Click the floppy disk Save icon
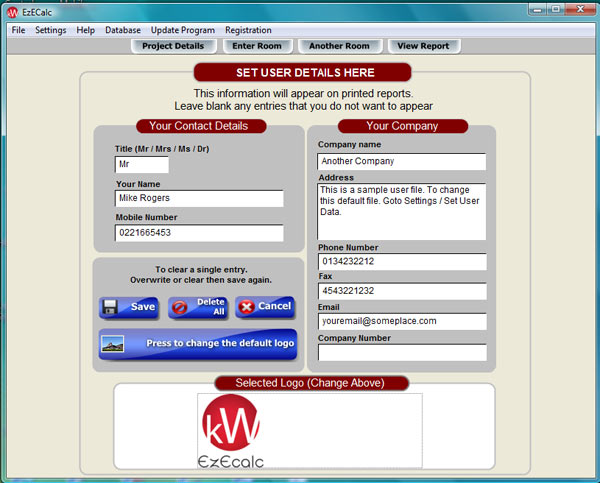Screen dimensions: 600x483 click(113, 307)
